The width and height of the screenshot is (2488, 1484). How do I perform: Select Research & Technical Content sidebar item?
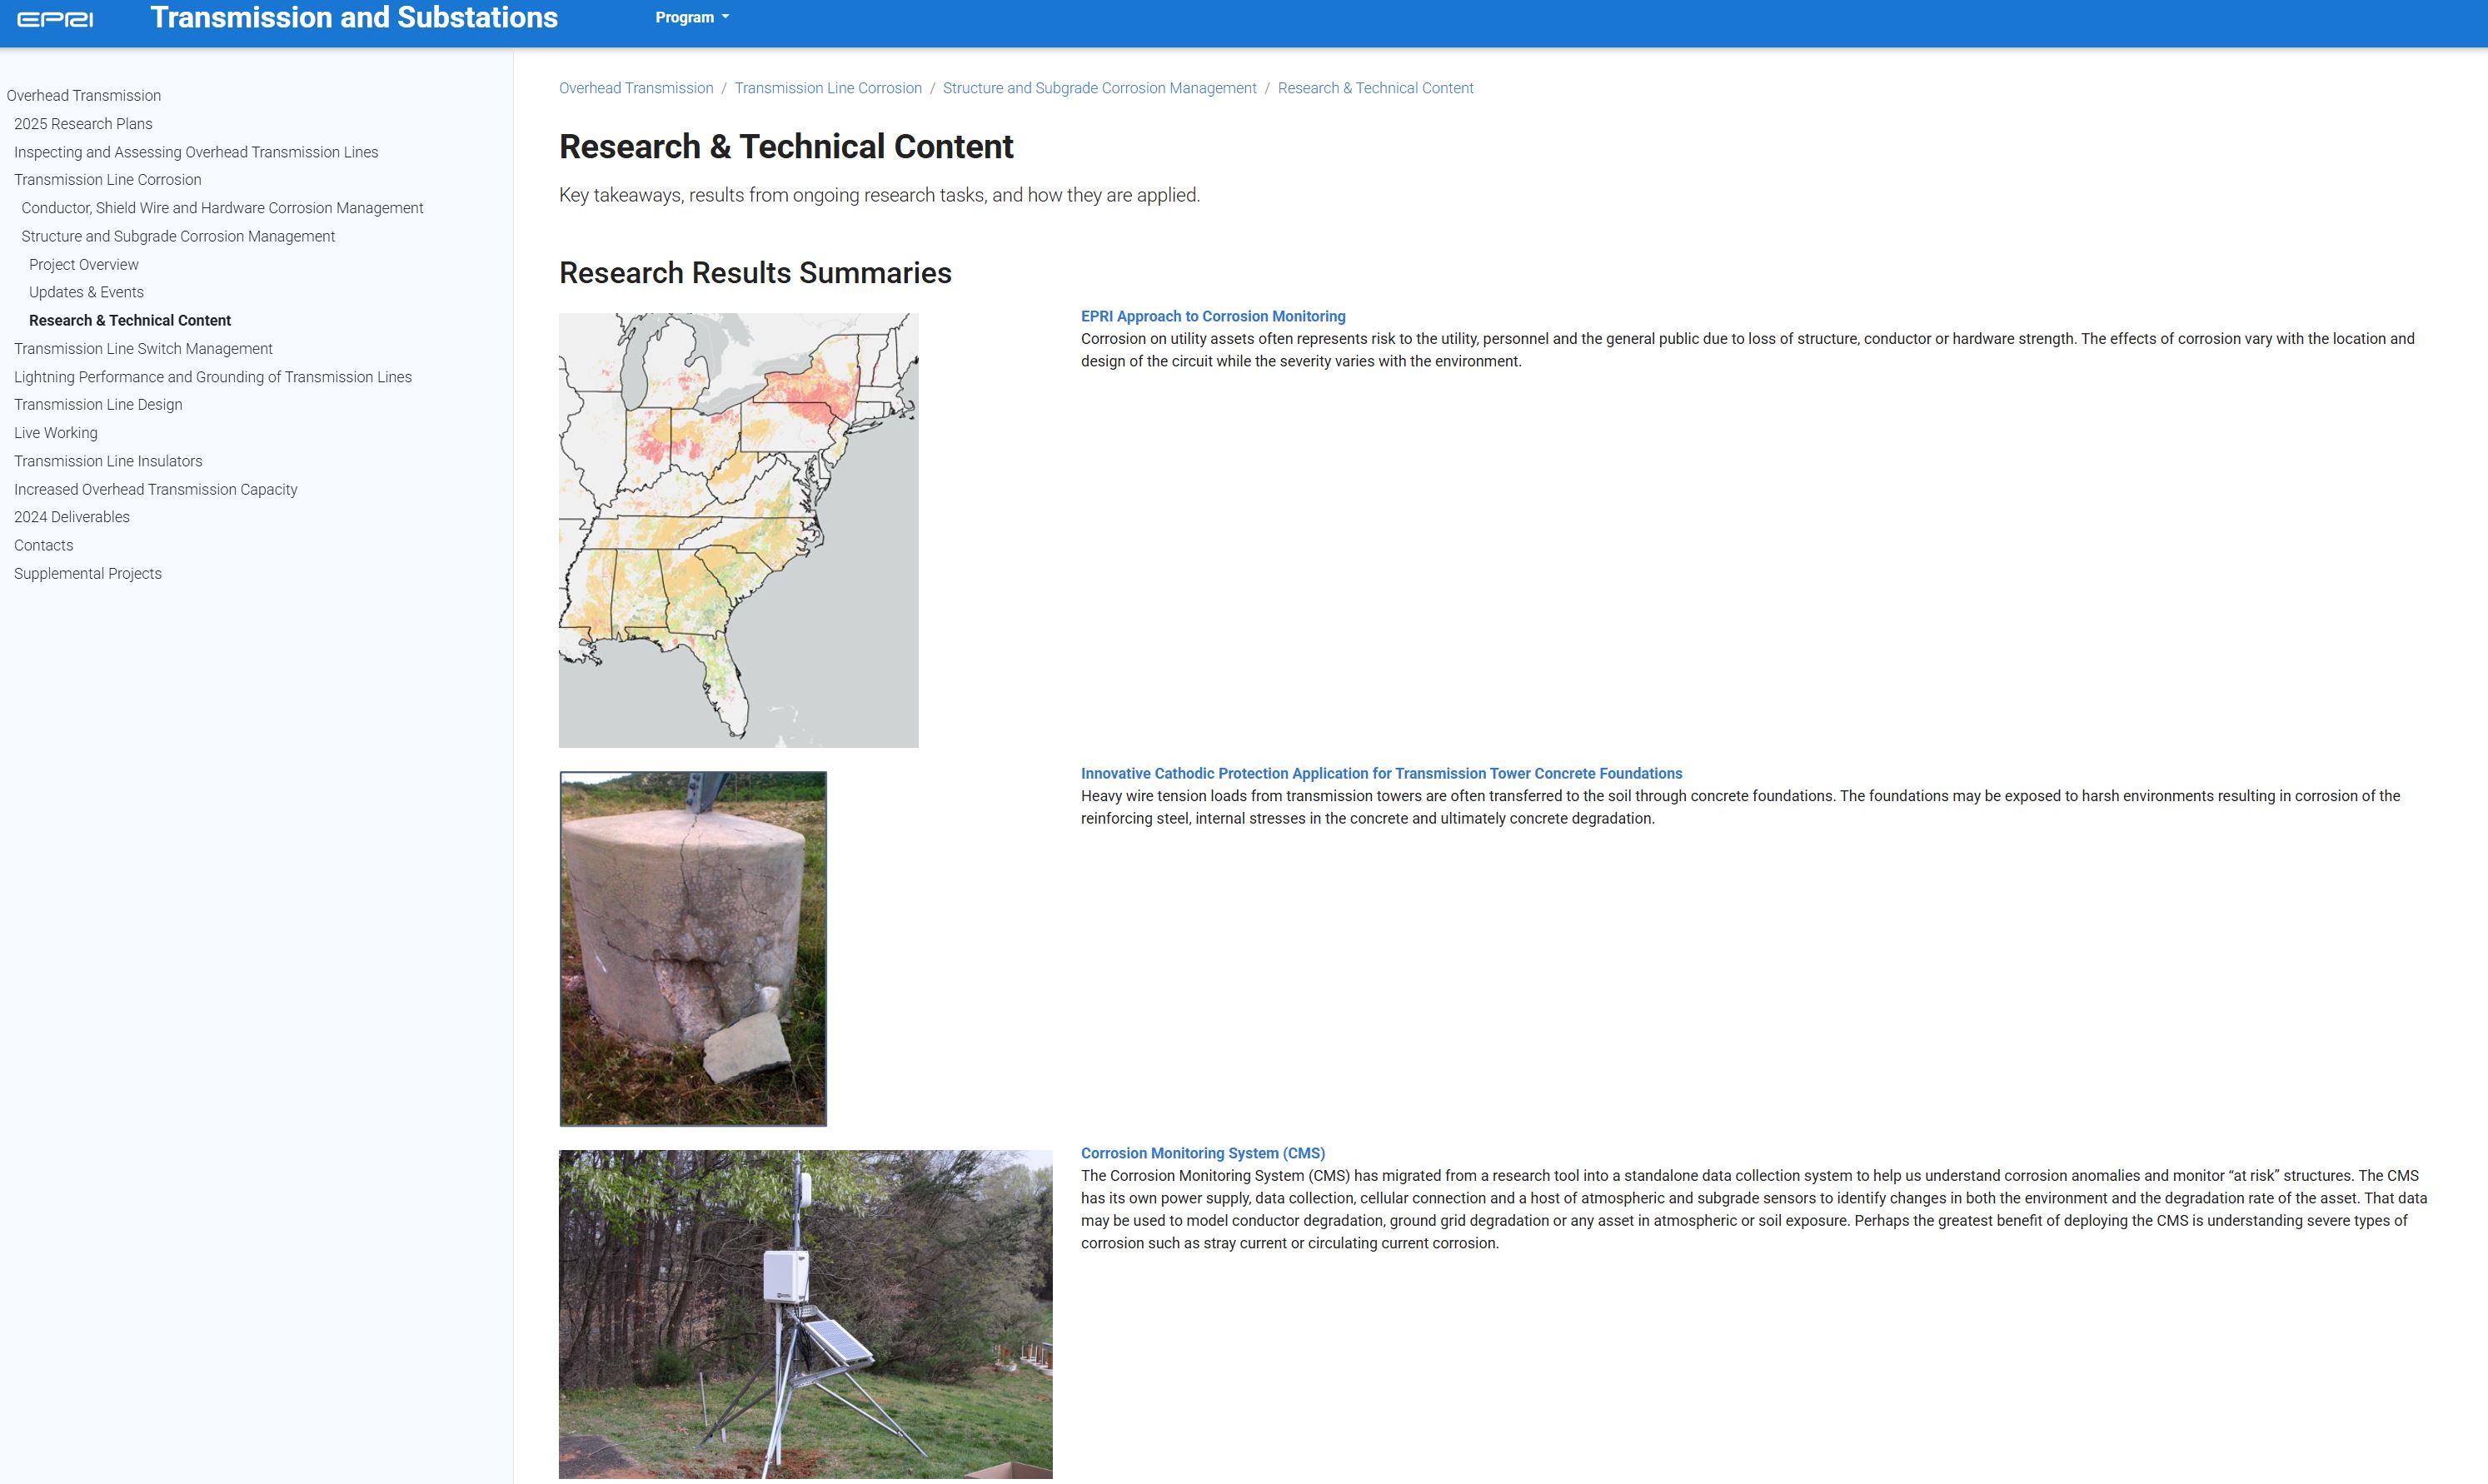(x=130, y=320)
